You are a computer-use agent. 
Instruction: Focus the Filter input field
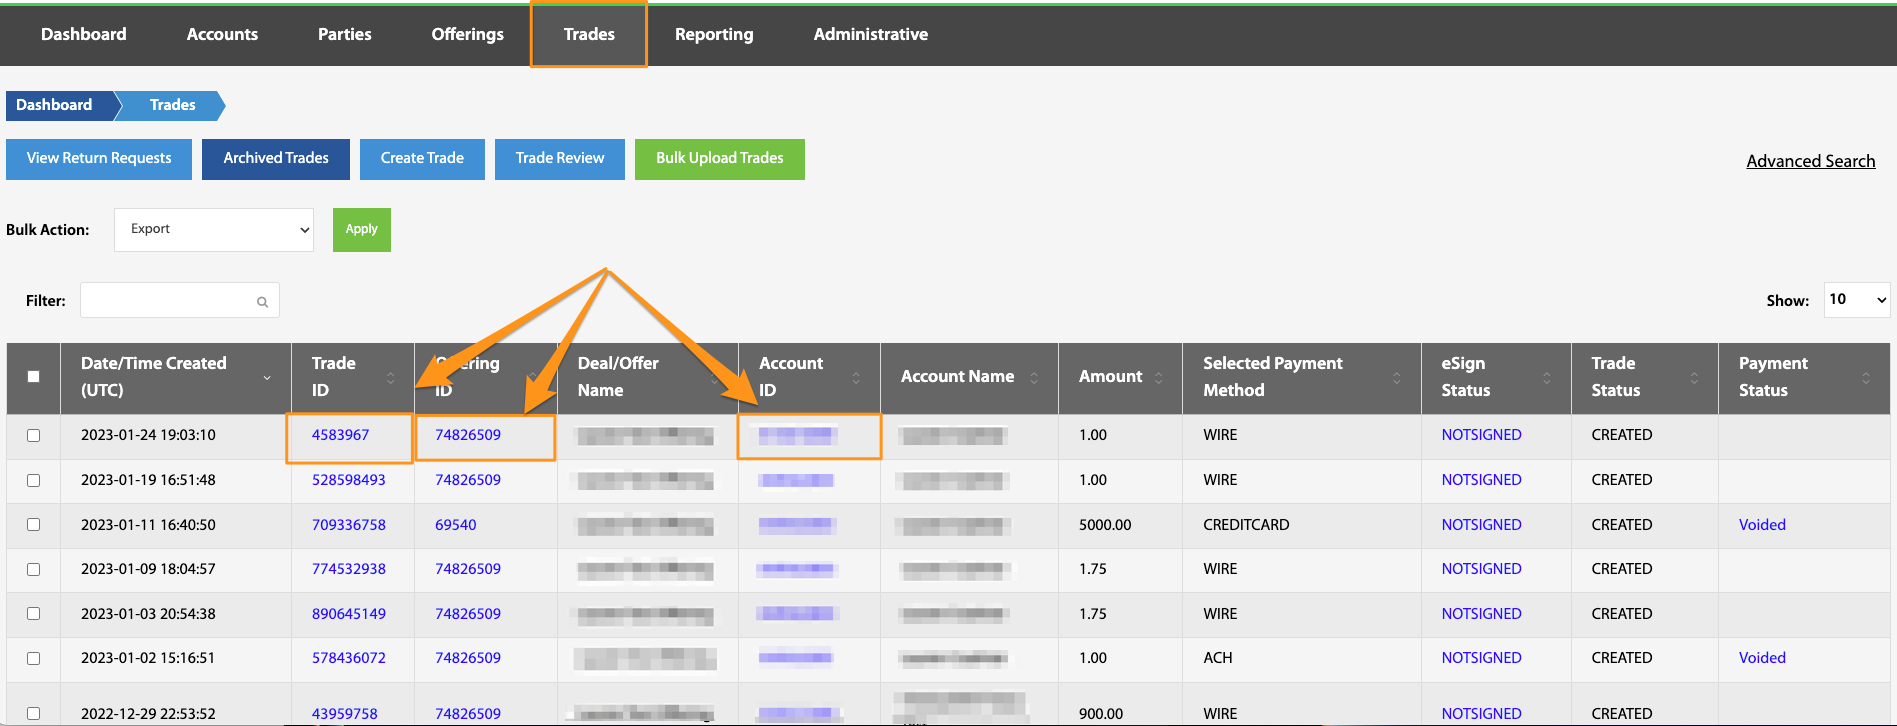[x=180, y=301]
